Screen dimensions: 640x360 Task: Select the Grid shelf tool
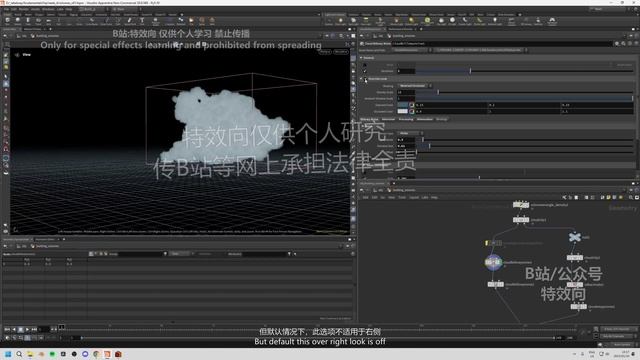[x=48, y=20]
